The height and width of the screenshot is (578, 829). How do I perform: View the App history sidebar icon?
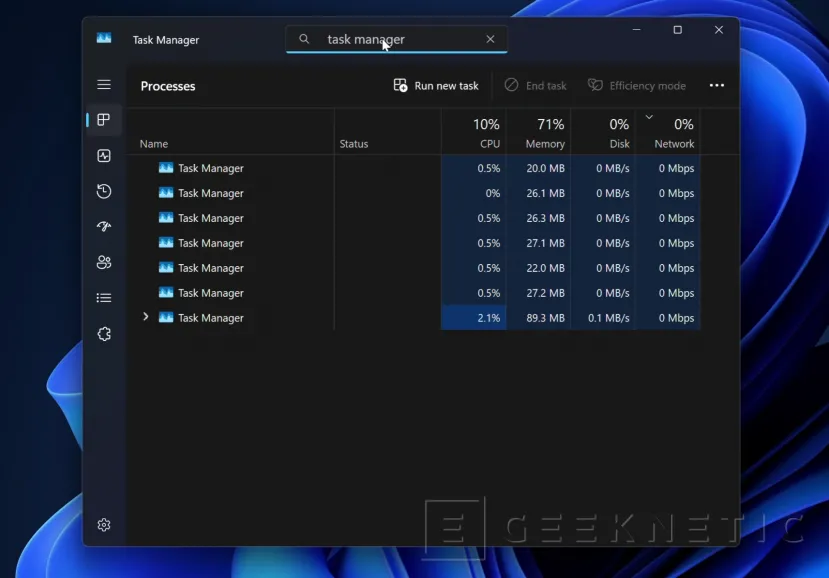pyautogui.click(x=104, y=191)
